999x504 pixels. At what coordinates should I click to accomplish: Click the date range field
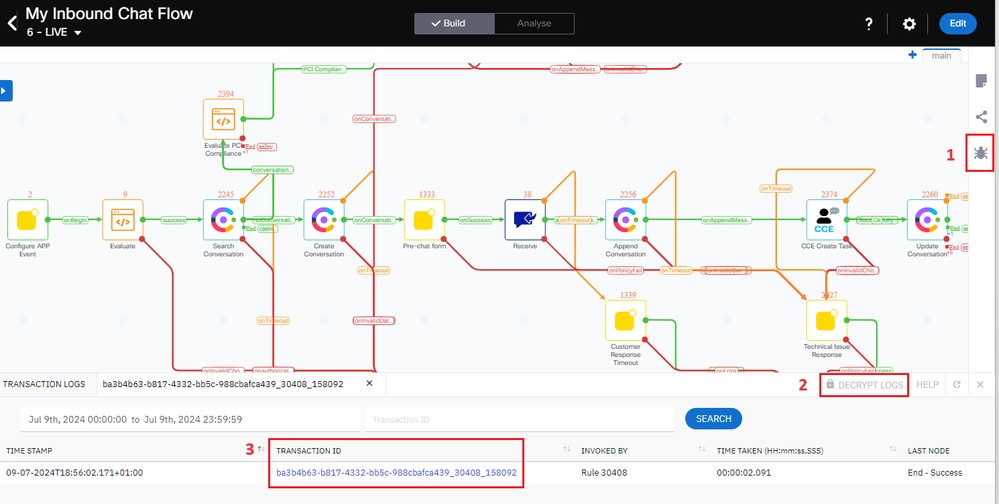[190, 419]
